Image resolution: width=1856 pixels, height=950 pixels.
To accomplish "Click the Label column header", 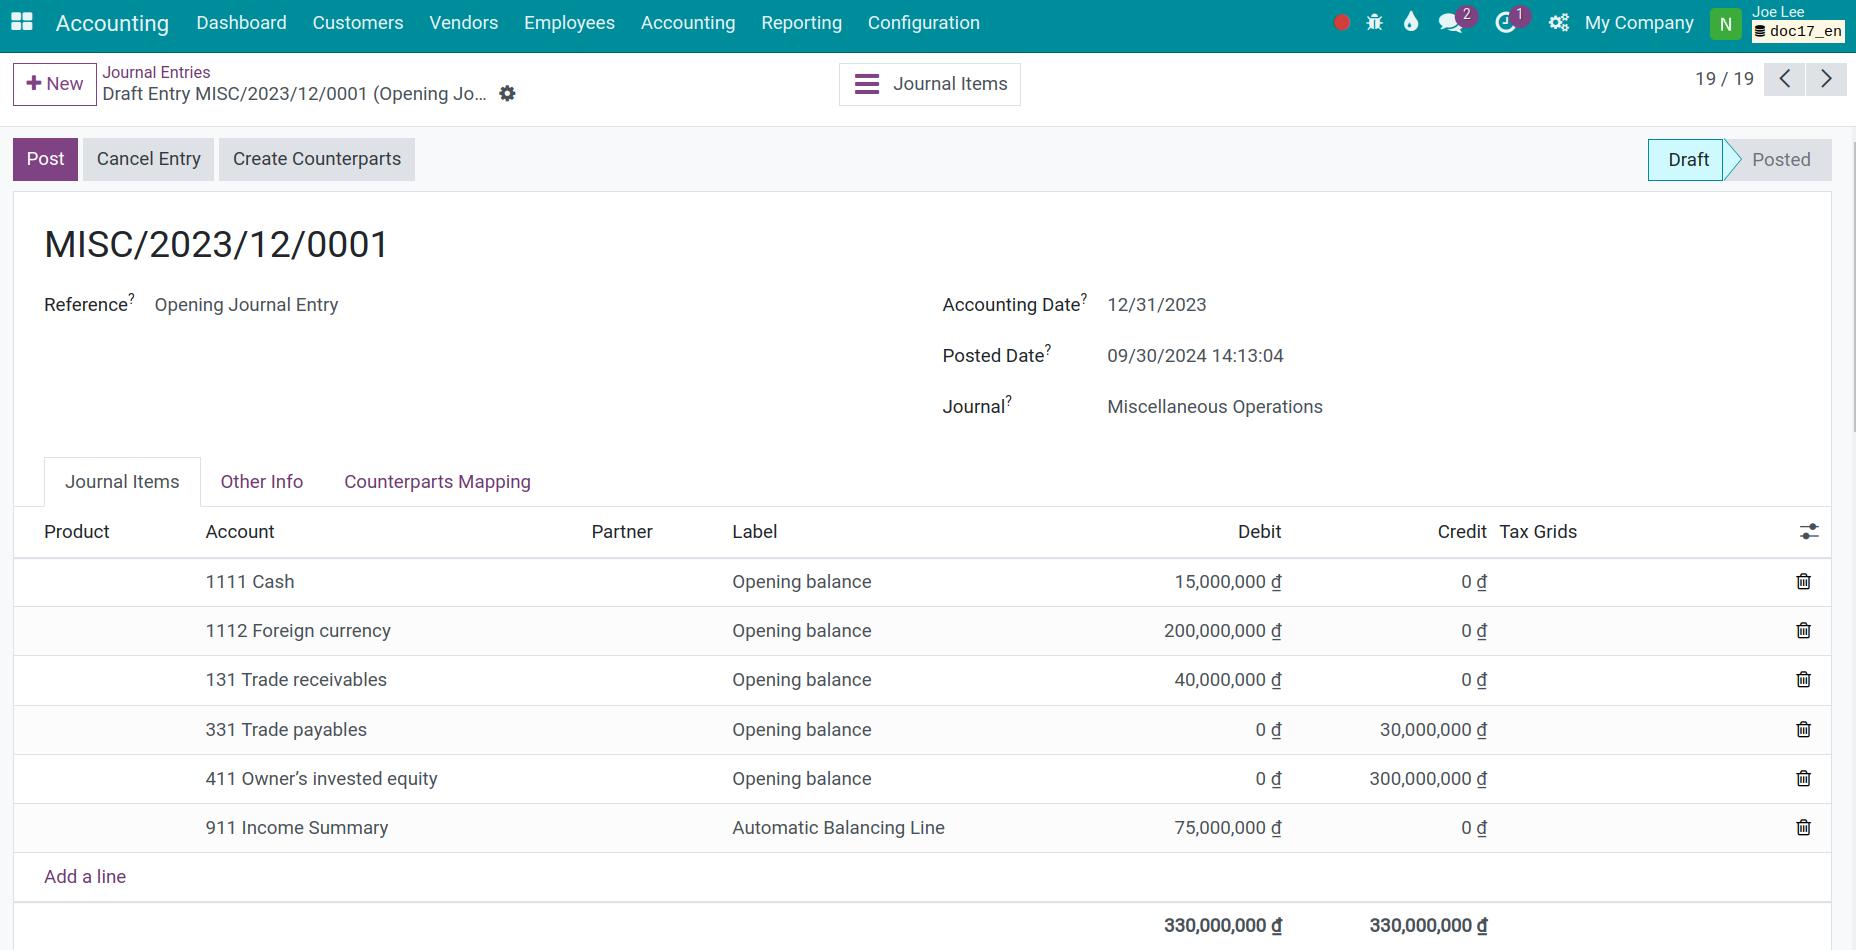I will click(x=754, y=532).
